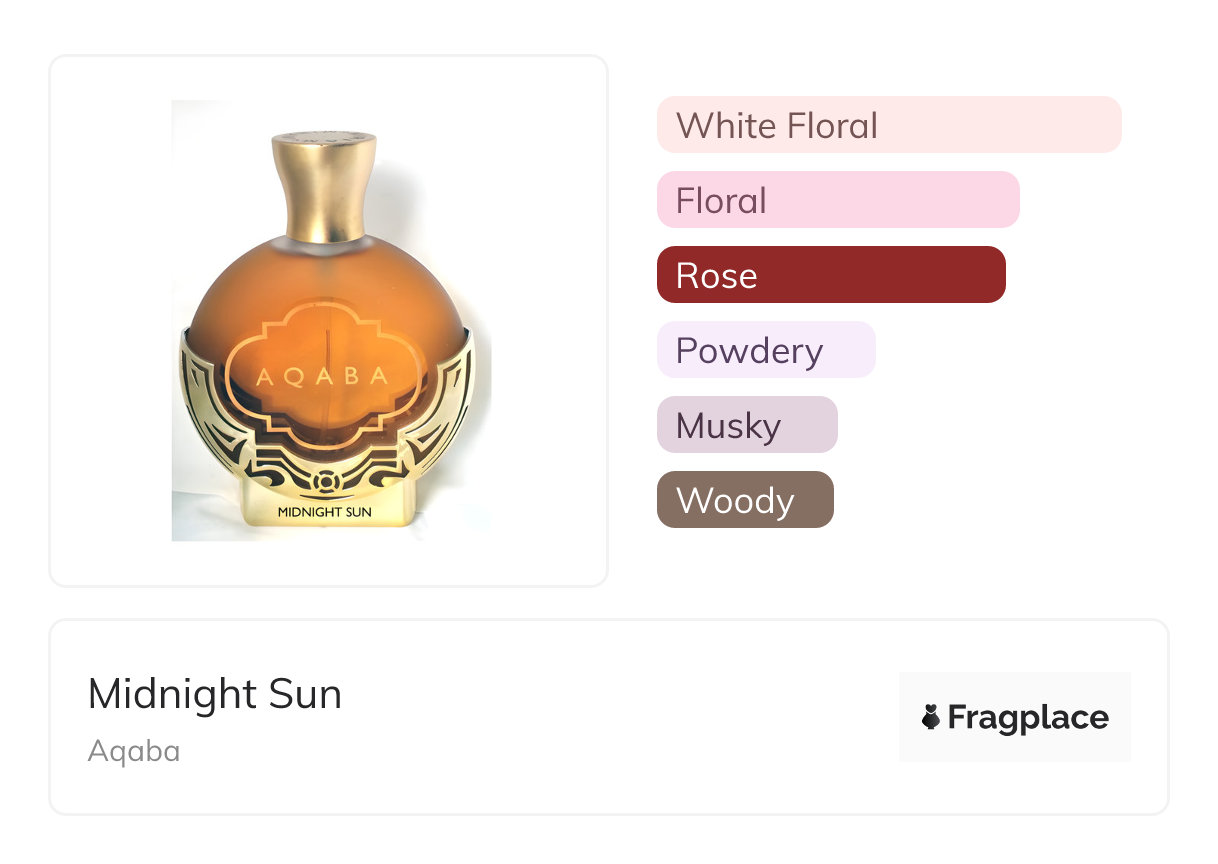This screenshot has height=864, width=1218.
Task: Click the Fragplace wordmark text
Action: tap(1028, 717)
